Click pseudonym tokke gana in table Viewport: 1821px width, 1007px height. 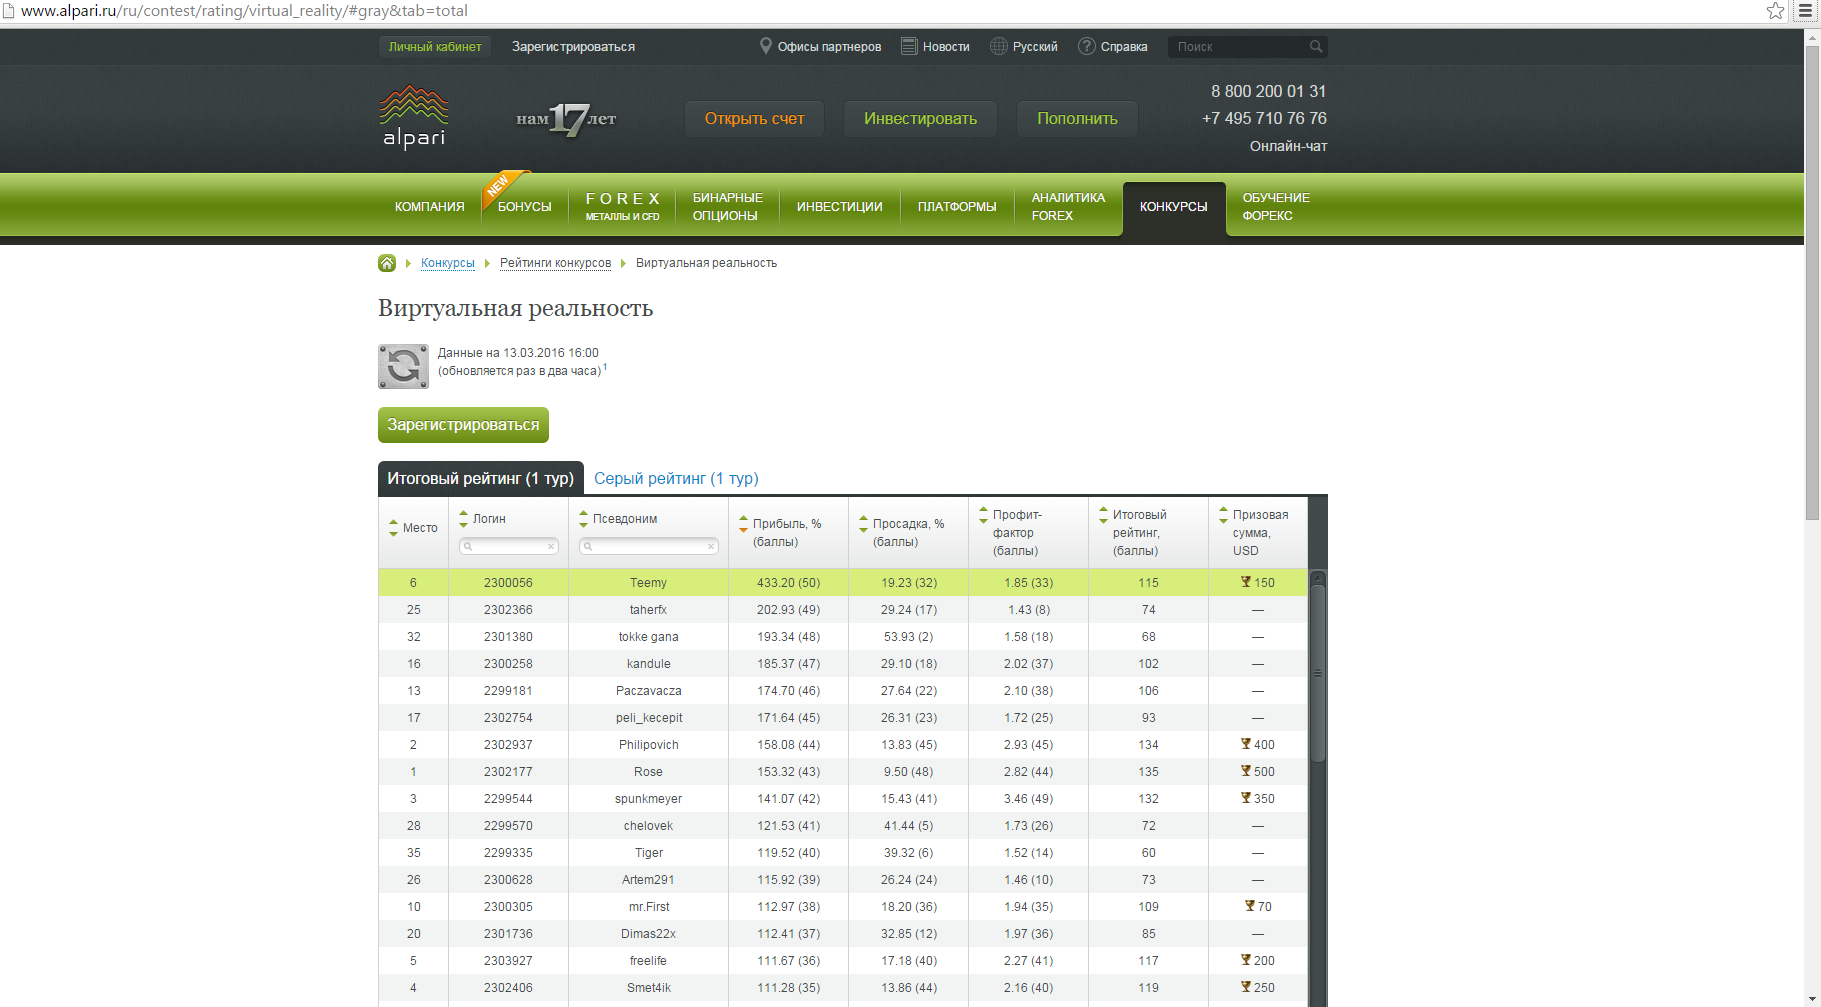[x=648, y=637]
